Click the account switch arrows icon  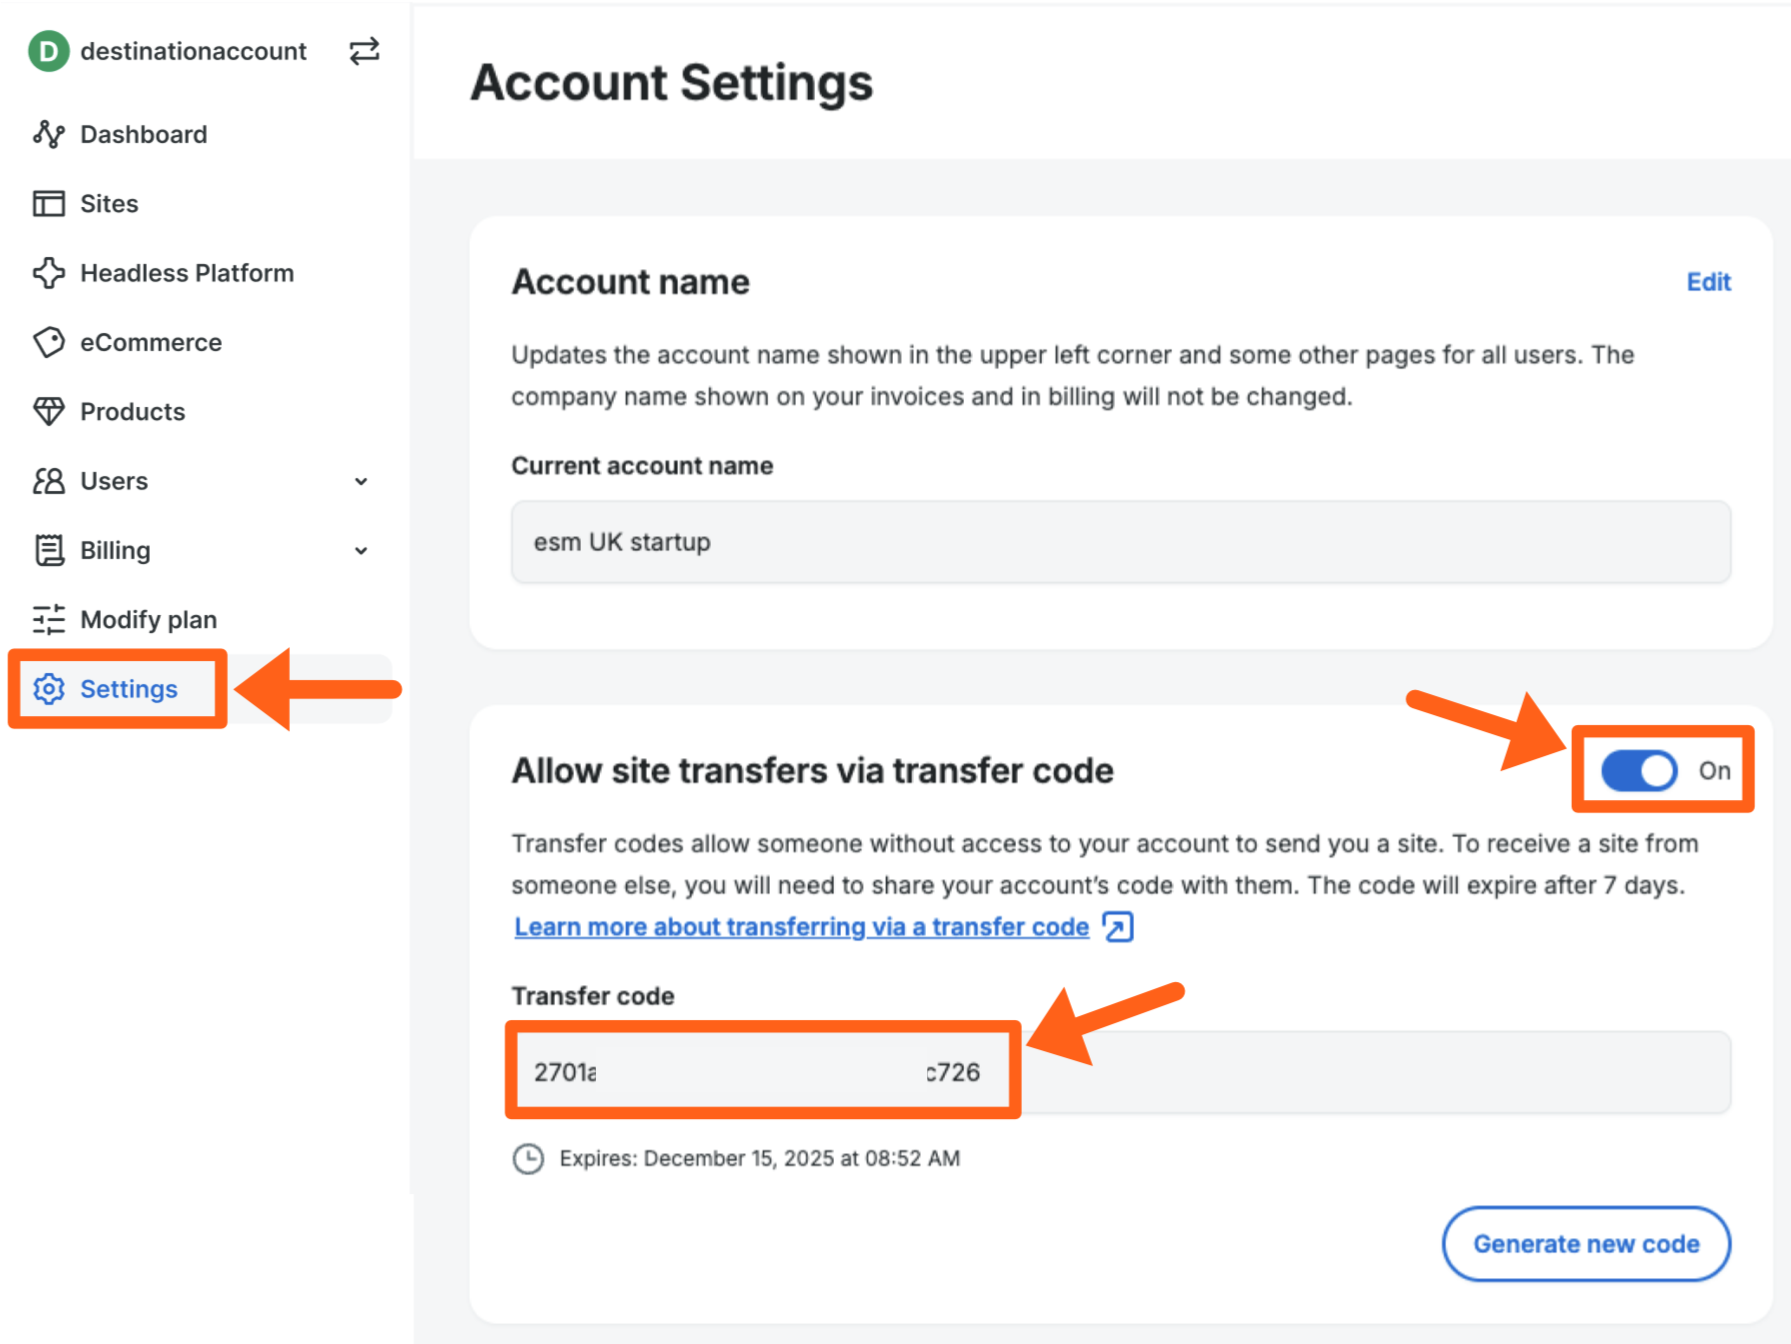[x=364, y=51]
